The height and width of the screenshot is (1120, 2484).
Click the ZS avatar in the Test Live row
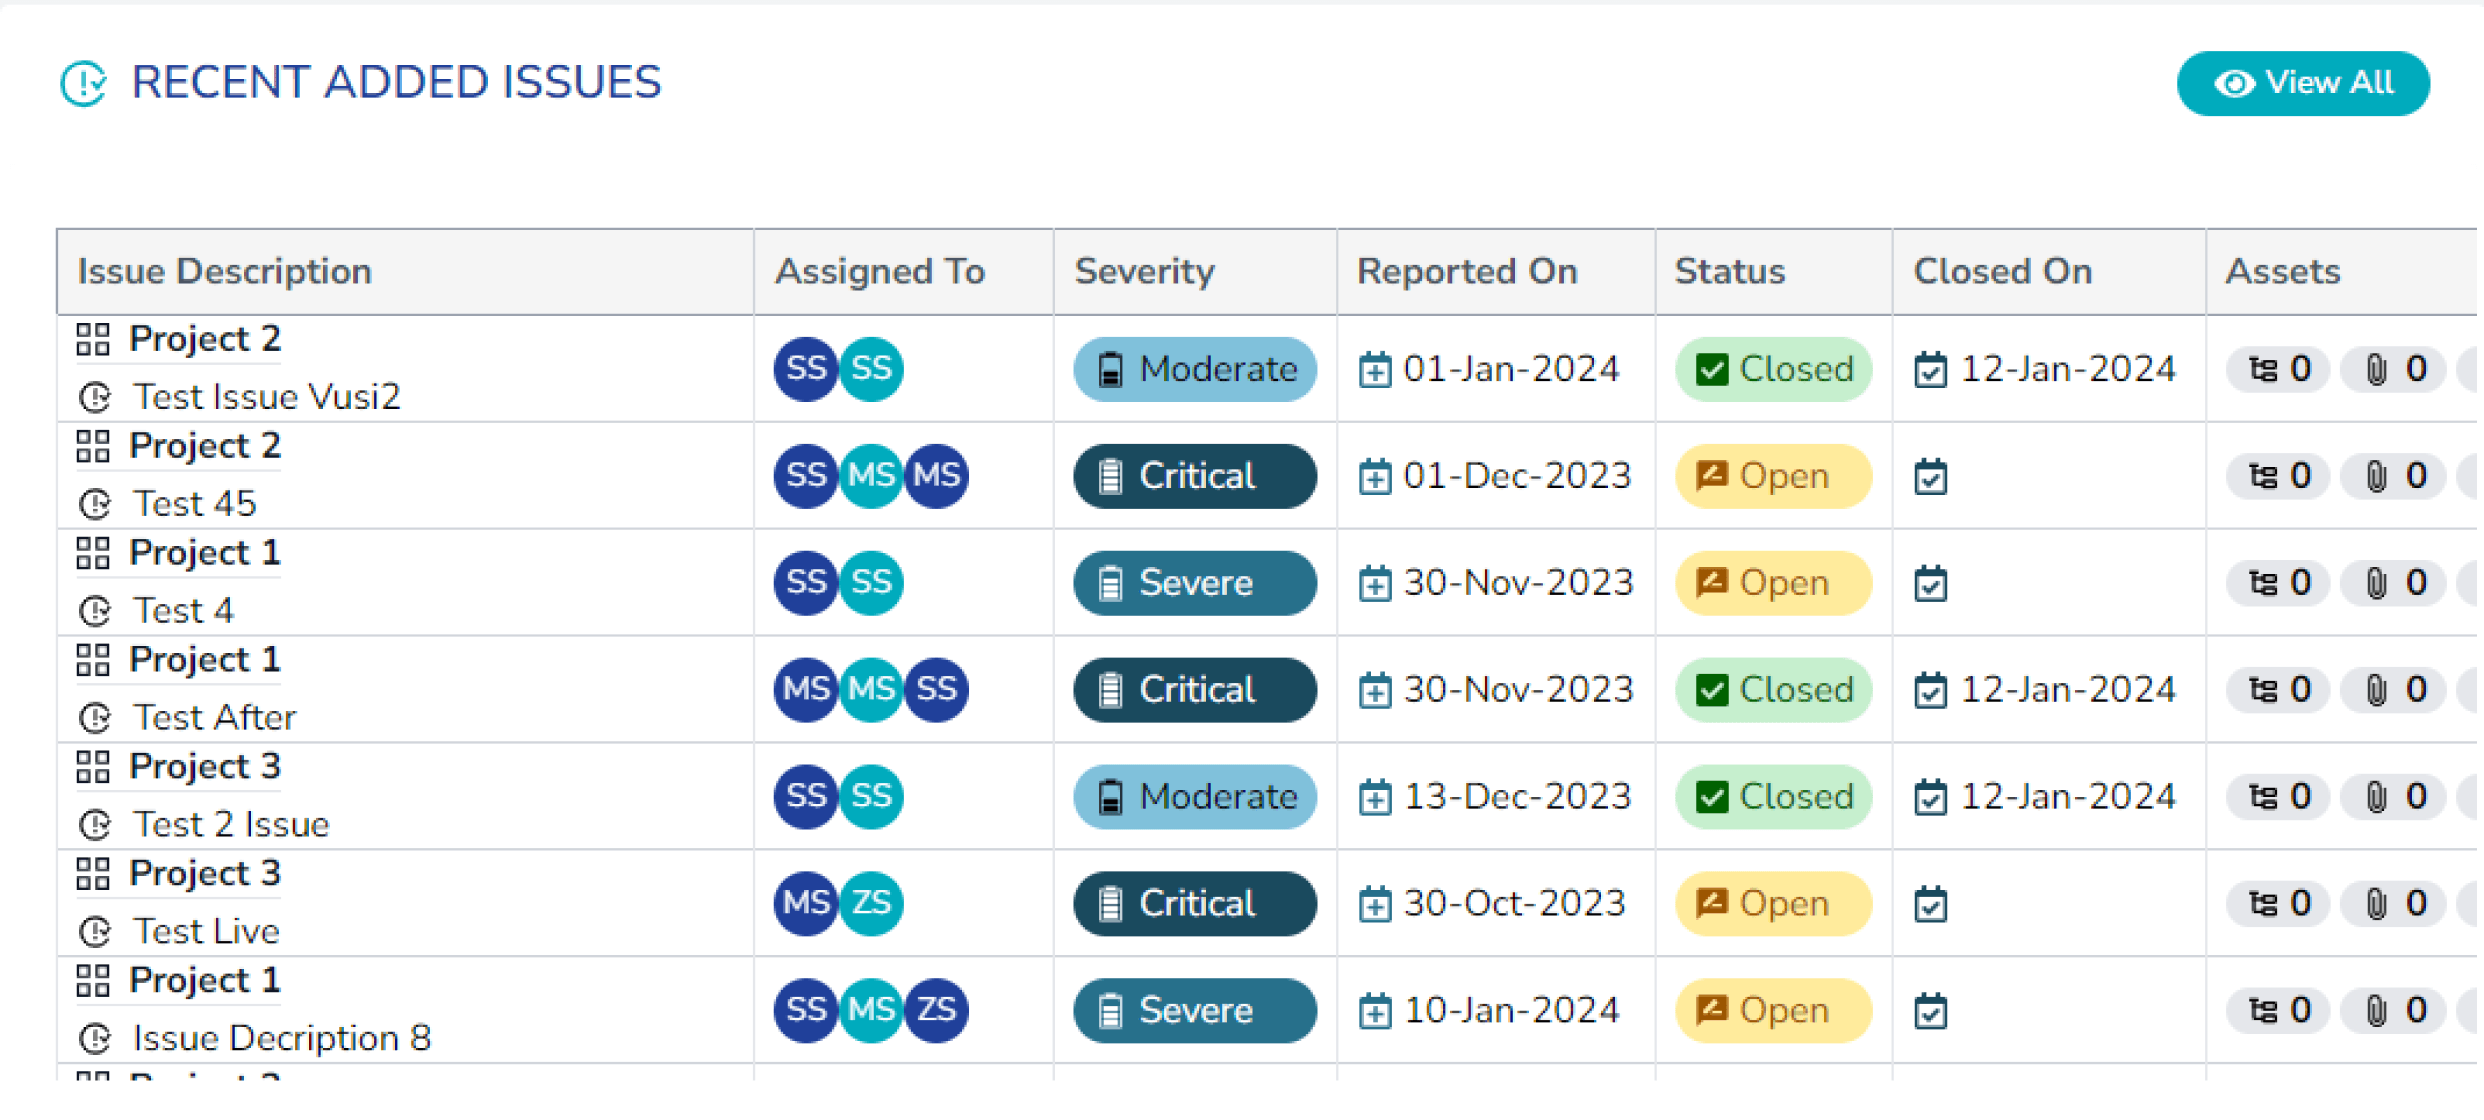tap(871, 903)
